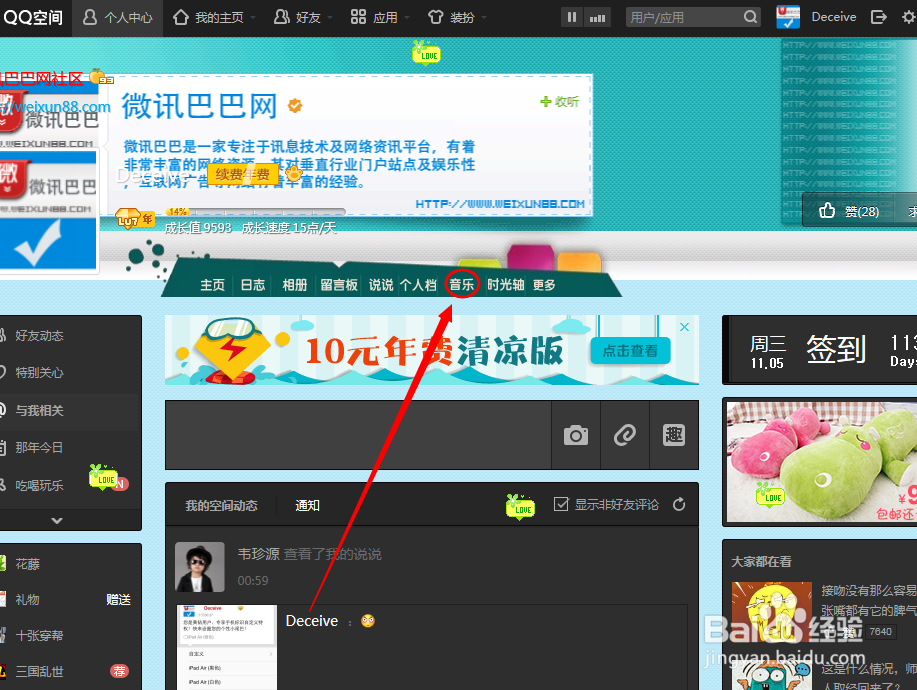Open the settings gear icon

[x=909, y=17]
